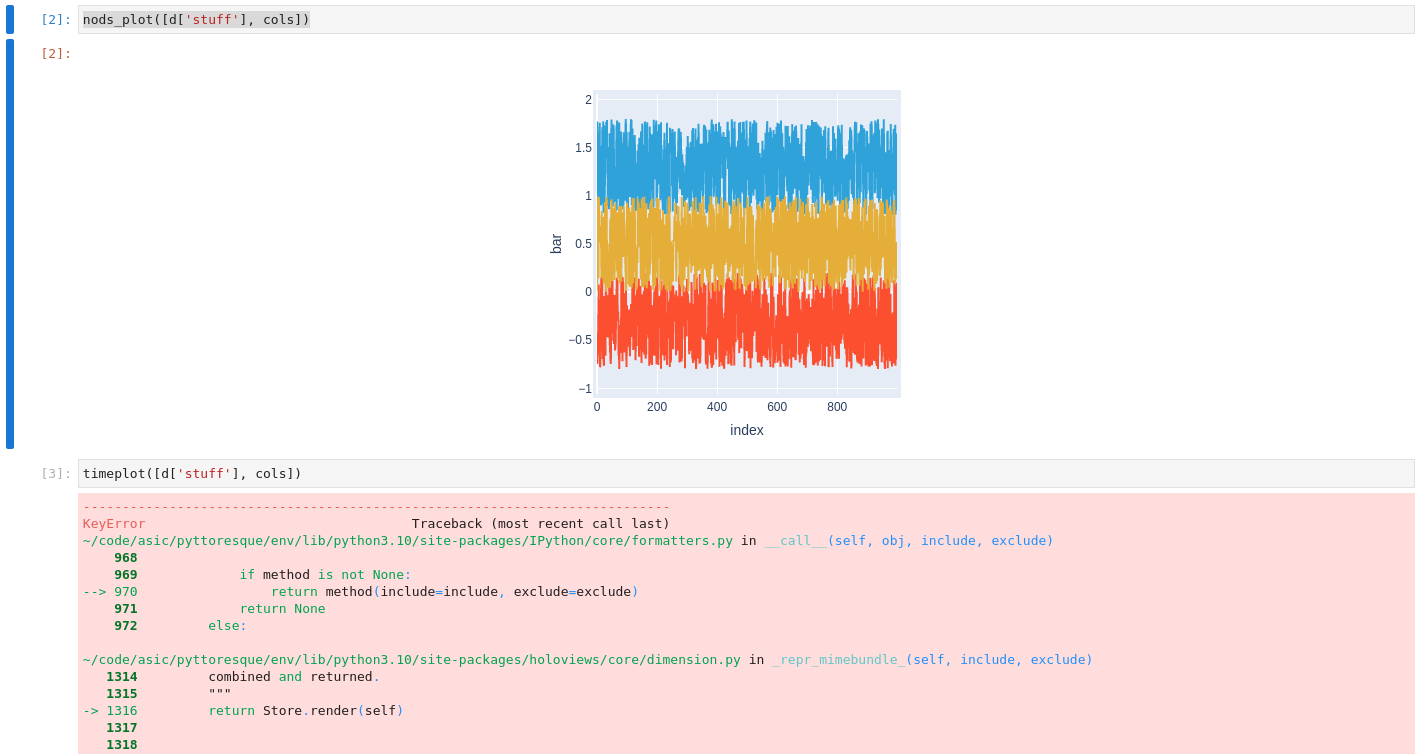
Task: Click 'if method is not None:' traceback line
Action: (x=325, y=574)
